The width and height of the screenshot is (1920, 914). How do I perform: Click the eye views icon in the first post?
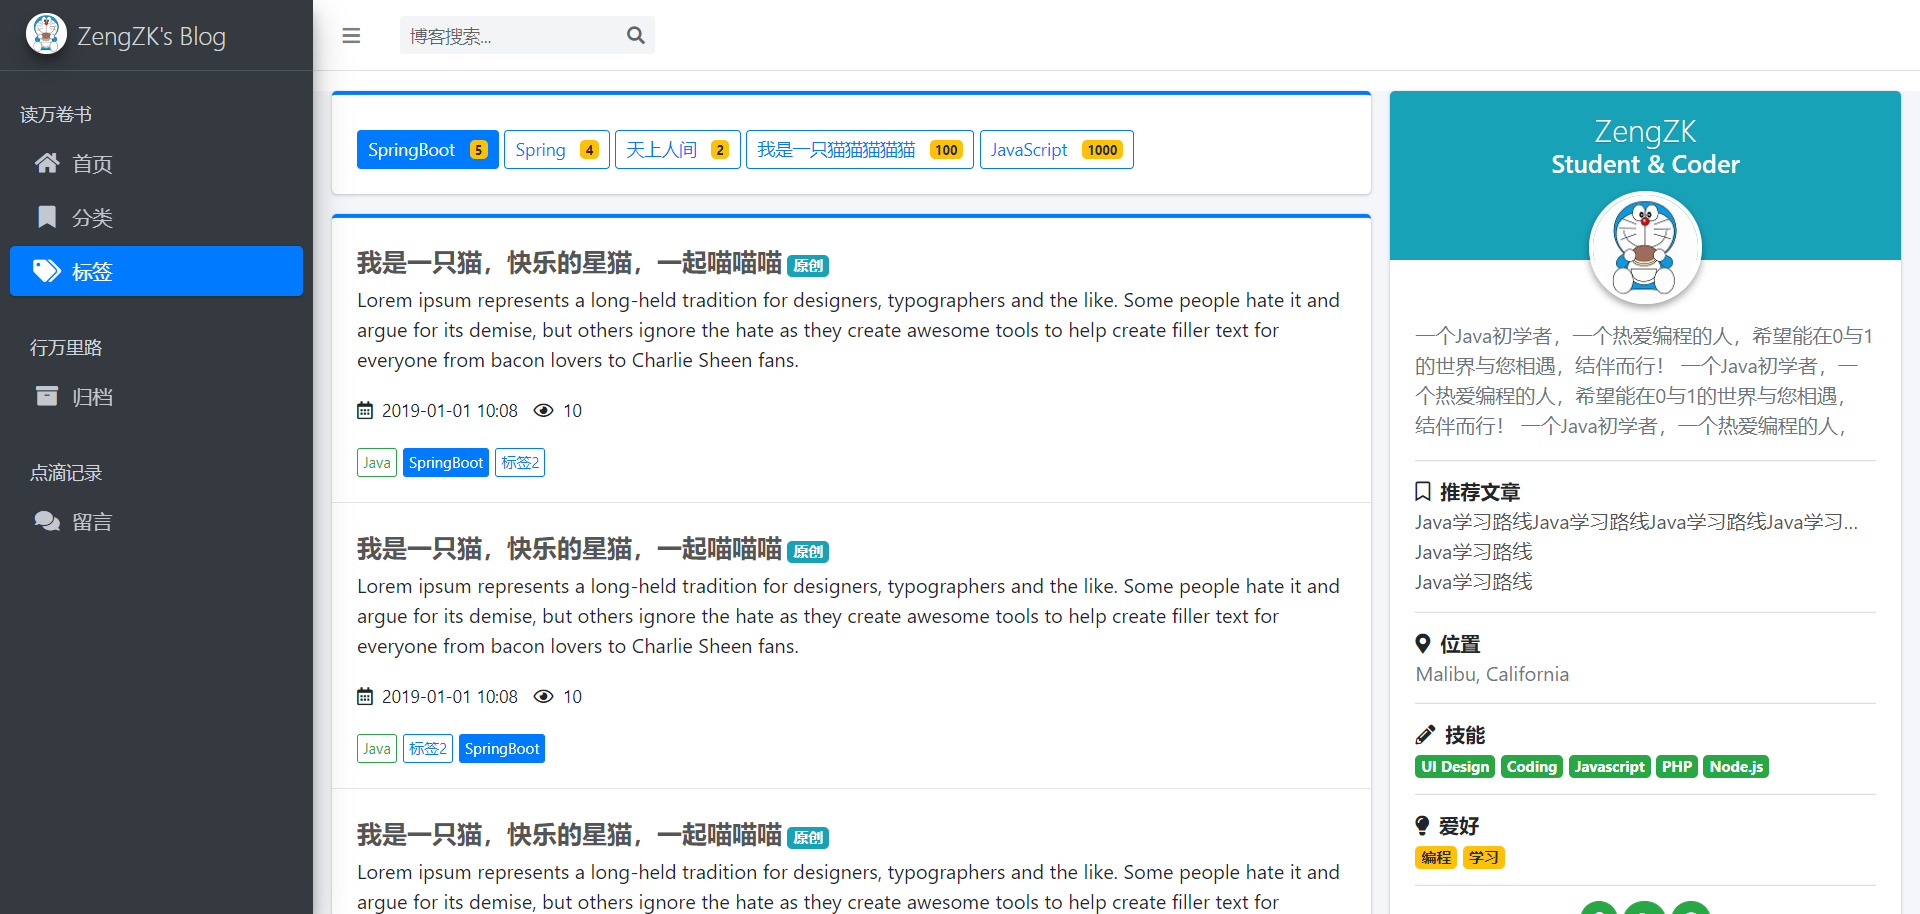coord(543,411)
